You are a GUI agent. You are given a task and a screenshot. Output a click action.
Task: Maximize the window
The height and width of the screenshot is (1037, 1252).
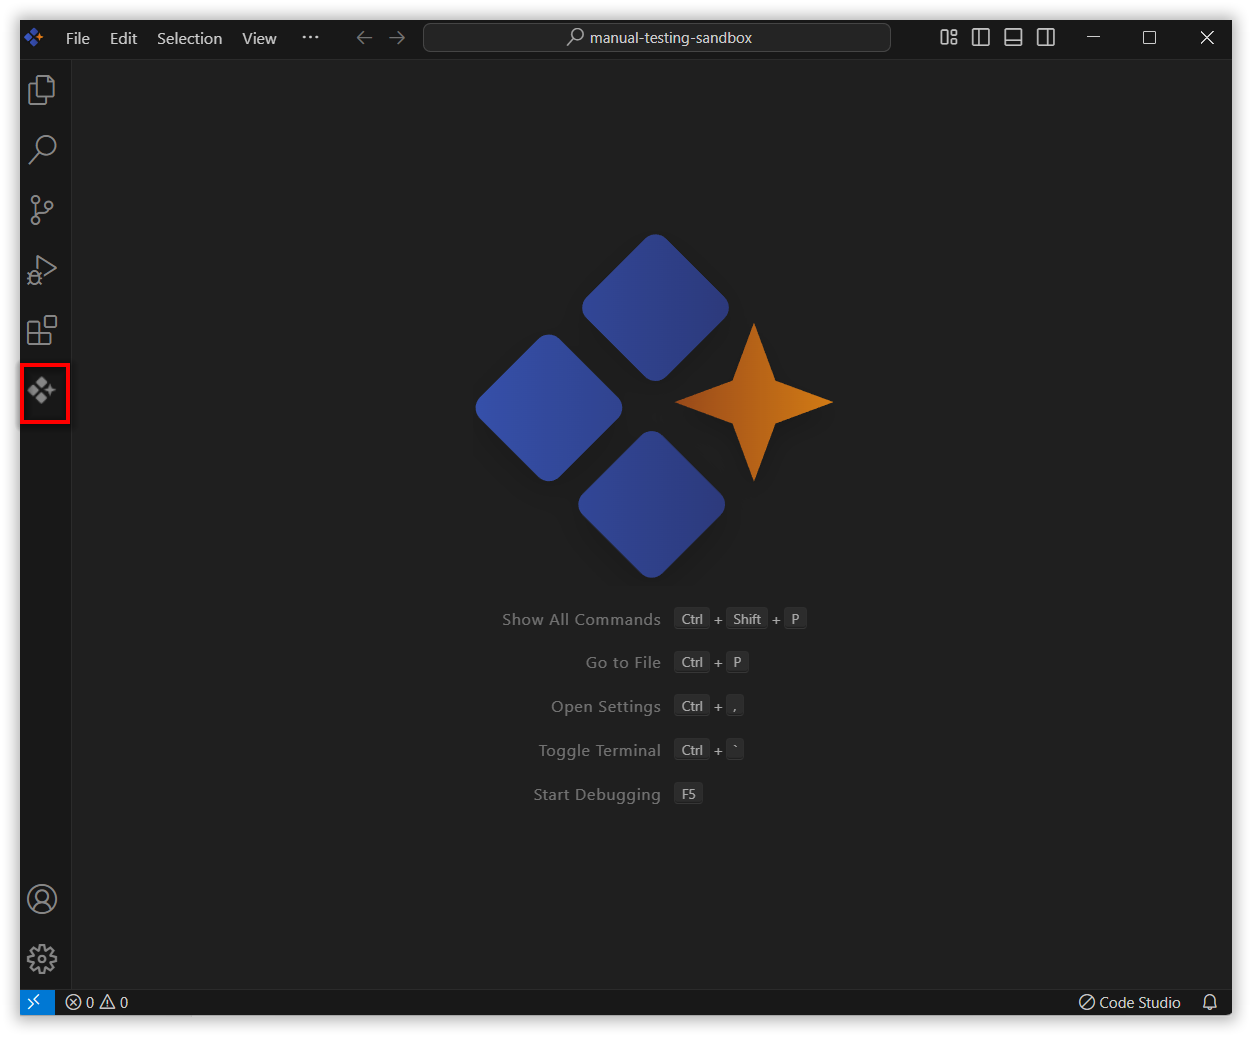click(1150, 38)
